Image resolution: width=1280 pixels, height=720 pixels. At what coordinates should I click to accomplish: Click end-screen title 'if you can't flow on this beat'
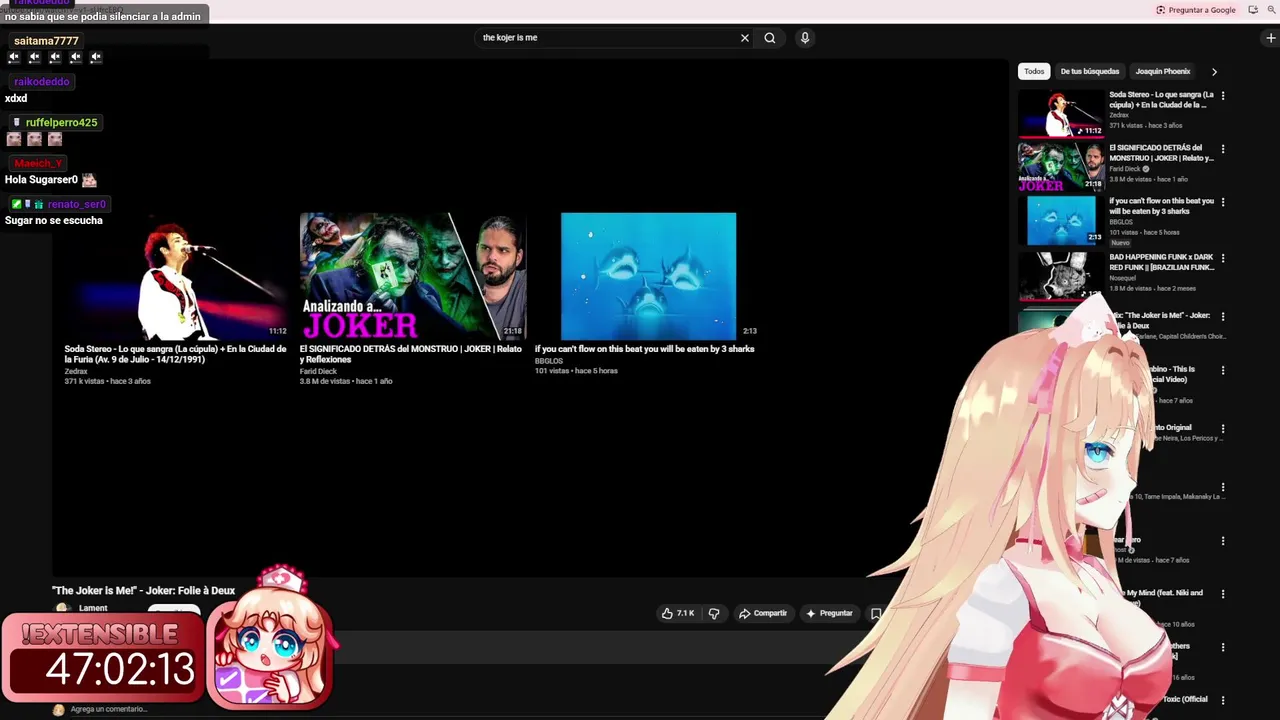click(x=644, y=349)
